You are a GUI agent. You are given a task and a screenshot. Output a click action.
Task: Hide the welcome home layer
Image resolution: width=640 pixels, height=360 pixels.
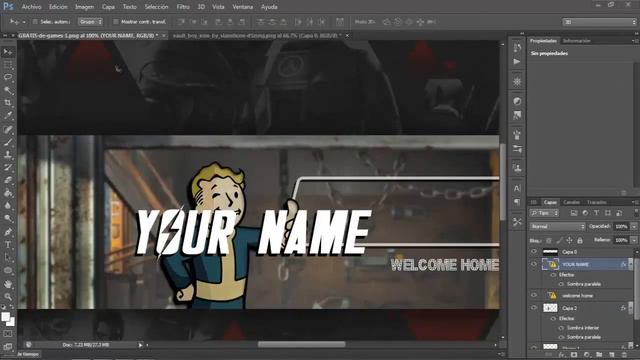click(534, 295)
